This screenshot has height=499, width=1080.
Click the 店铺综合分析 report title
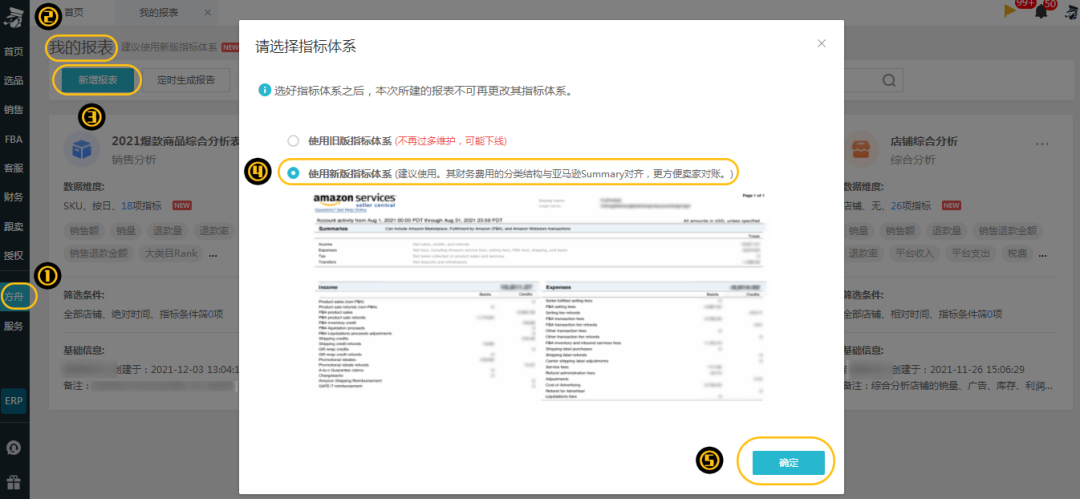(924, 141)
